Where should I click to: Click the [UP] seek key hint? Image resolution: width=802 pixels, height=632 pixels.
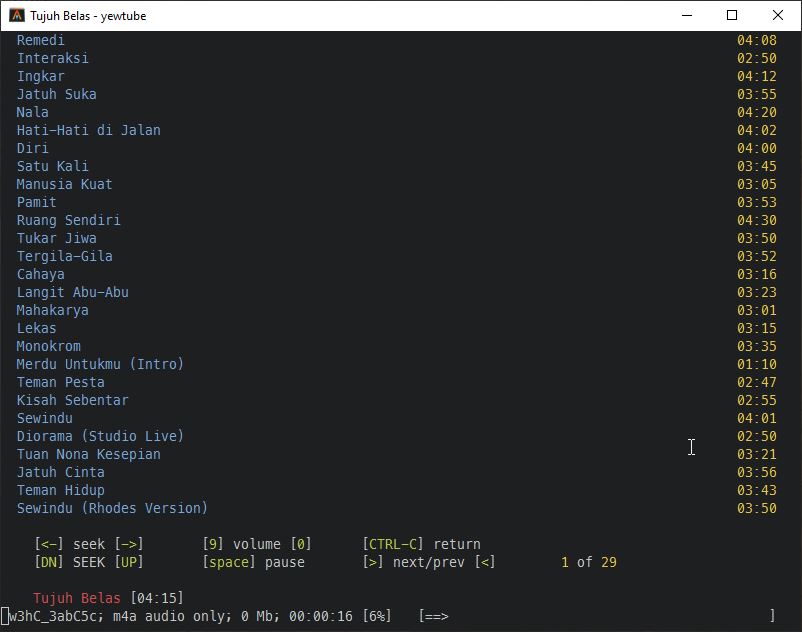[129, 562]
